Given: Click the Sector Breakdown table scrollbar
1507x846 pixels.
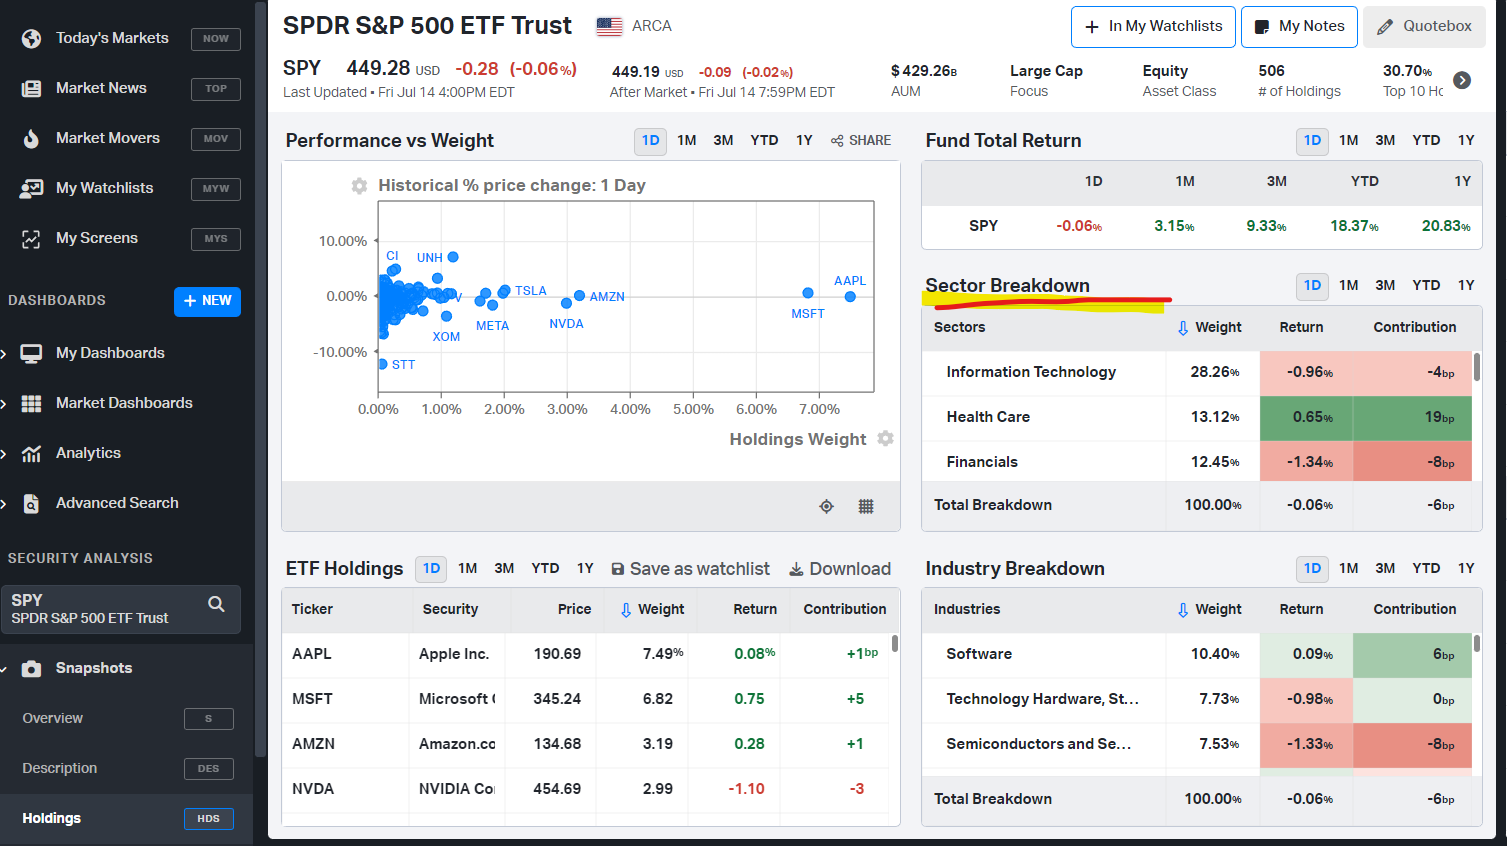Looking at the screenshot, I should click(x=1476, y=367).
